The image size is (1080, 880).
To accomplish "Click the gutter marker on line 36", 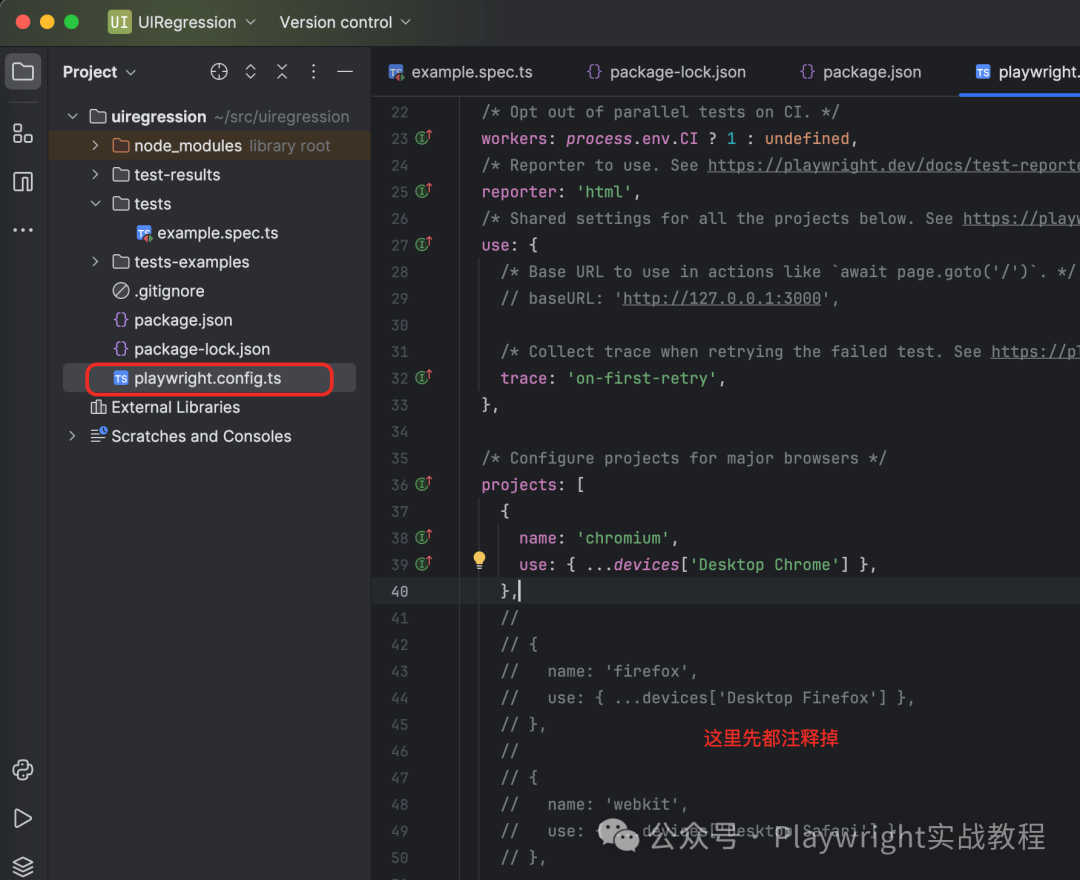I will click(x=424, y=484).
